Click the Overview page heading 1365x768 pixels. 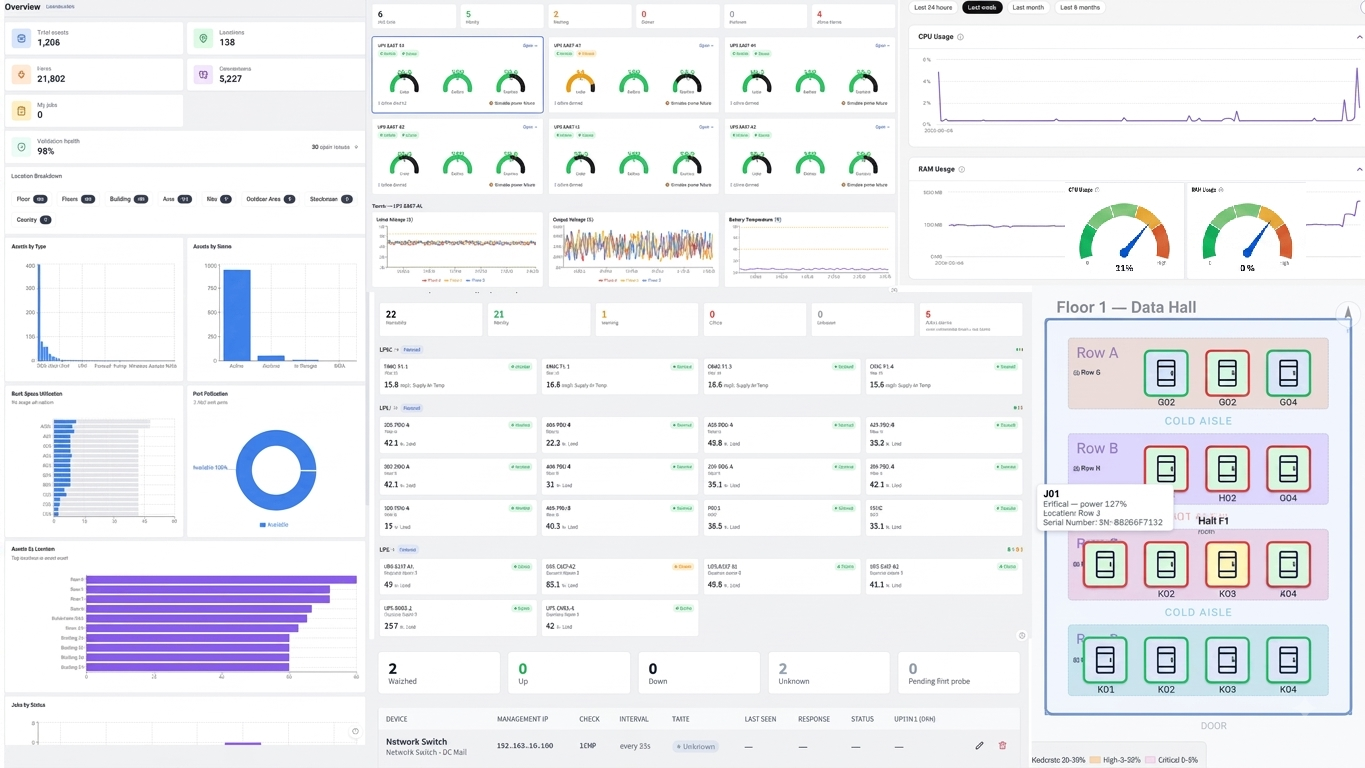(x=23, y=7)
